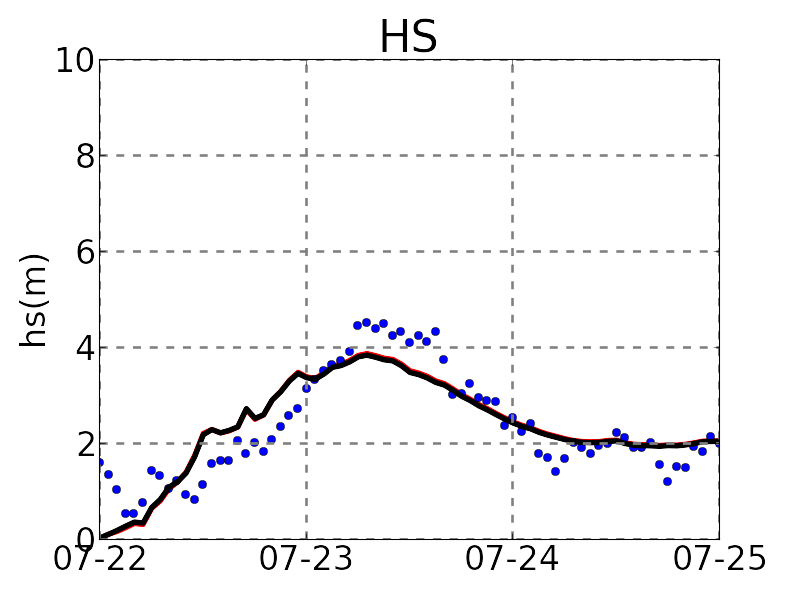This screenshot has width=800, height=600.
Task: Click the x-axis date label '07-25'
Action: pos(719,558)
